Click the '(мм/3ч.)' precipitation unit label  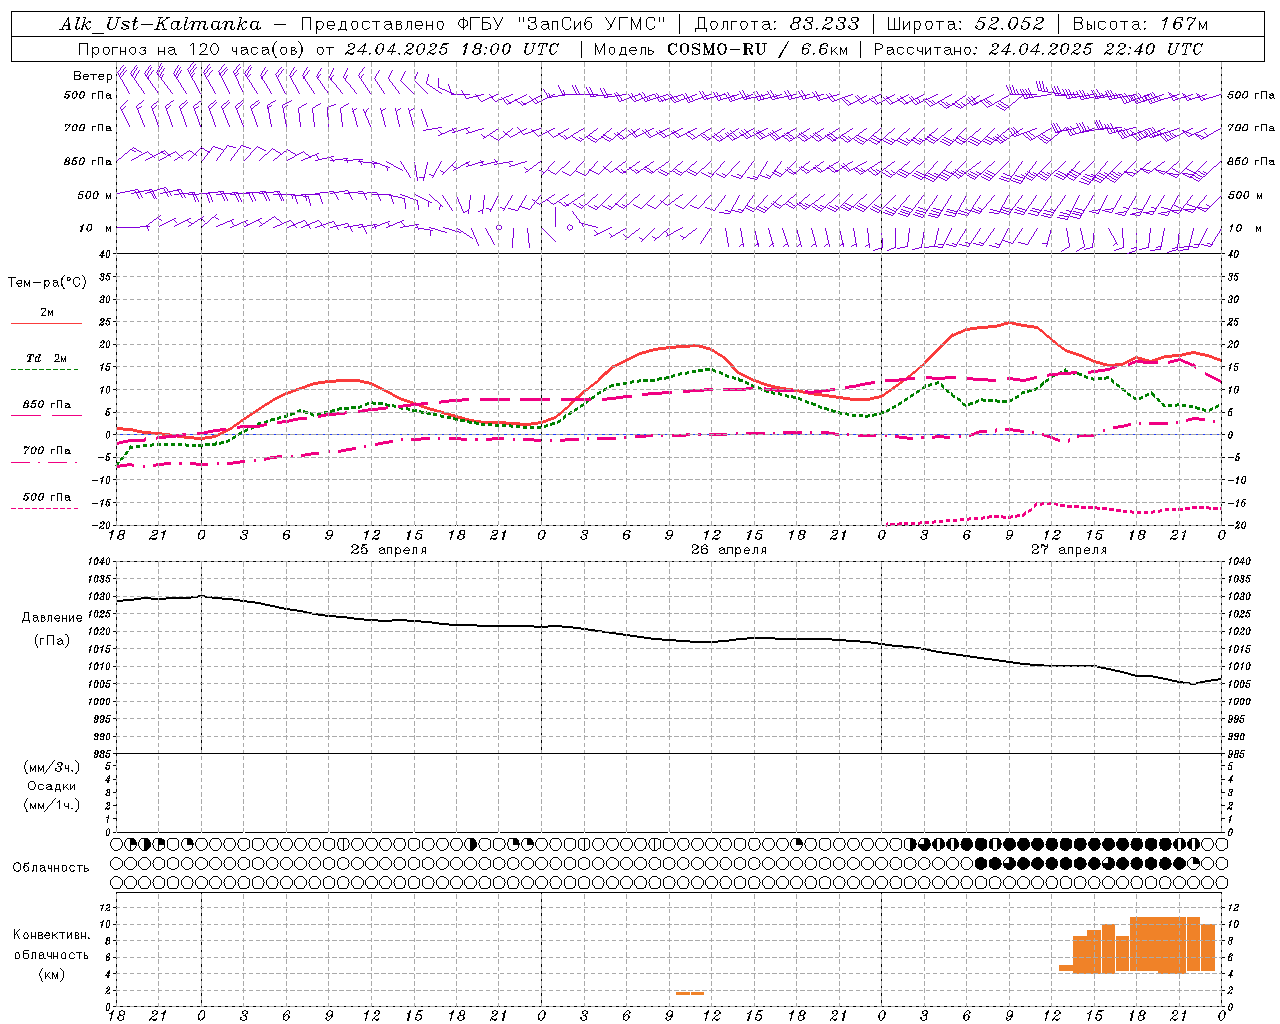(x=52, y=767)
